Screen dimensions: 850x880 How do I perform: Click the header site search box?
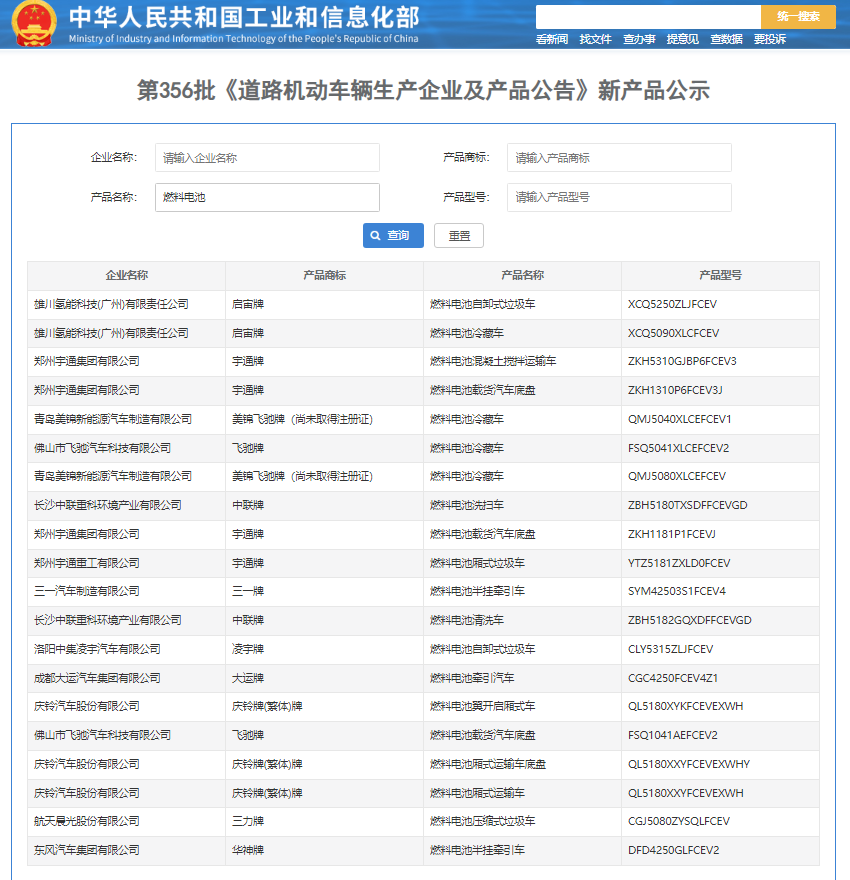[648, 17]
